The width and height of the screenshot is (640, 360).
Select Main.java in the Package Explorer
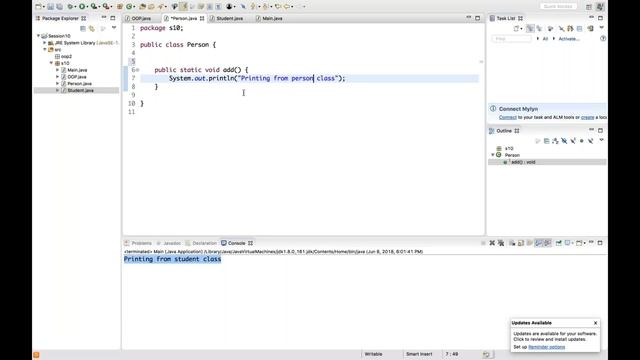point(77,70)
